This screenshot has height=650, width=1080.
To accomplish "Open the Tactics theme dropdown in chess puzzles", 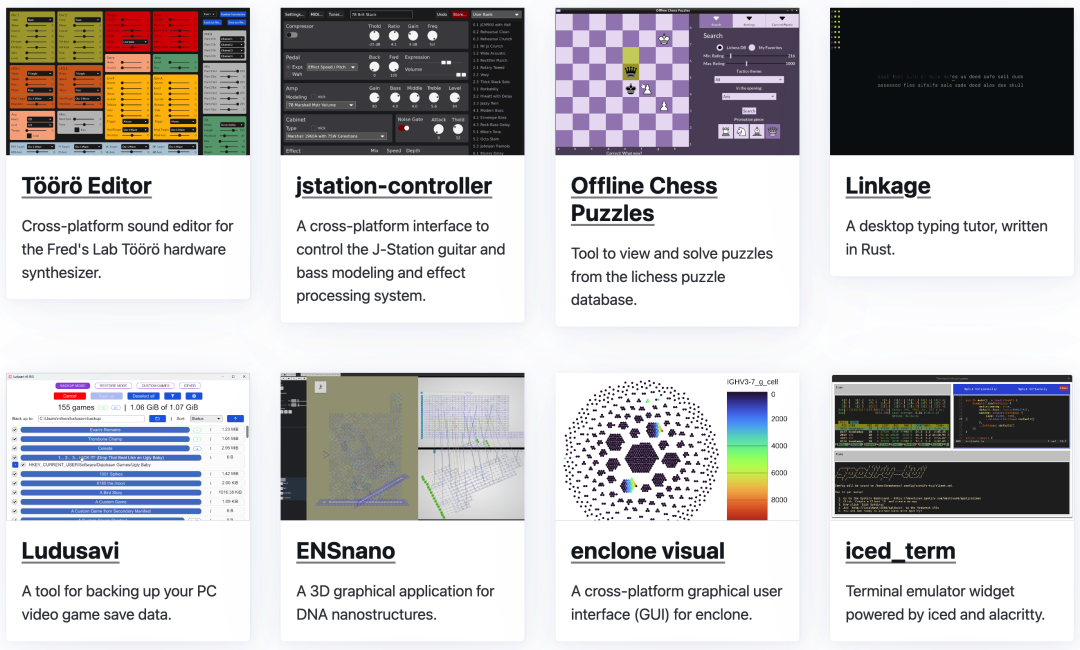I will coord(749,79).
